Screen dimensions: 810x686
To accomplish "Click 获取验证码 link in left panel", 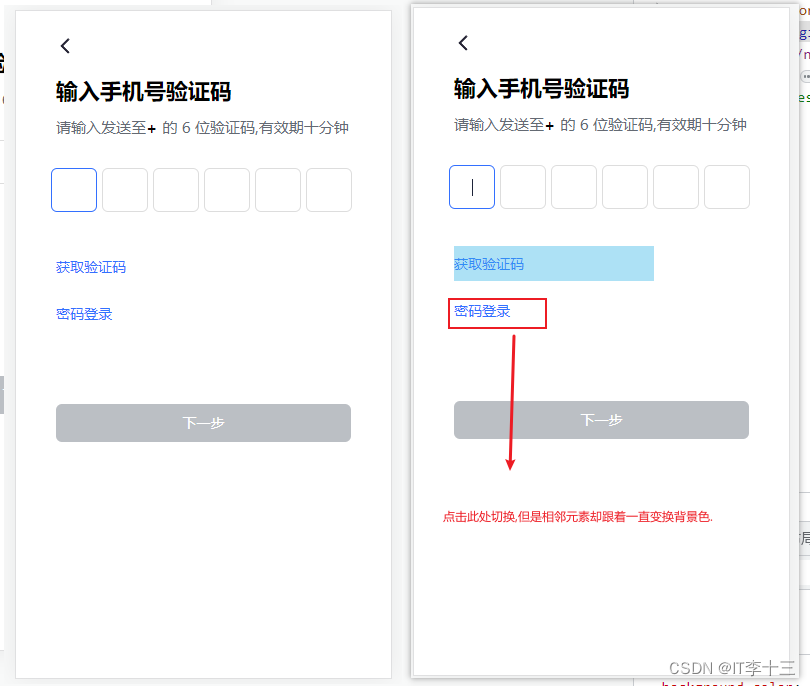I will point(91,267).
